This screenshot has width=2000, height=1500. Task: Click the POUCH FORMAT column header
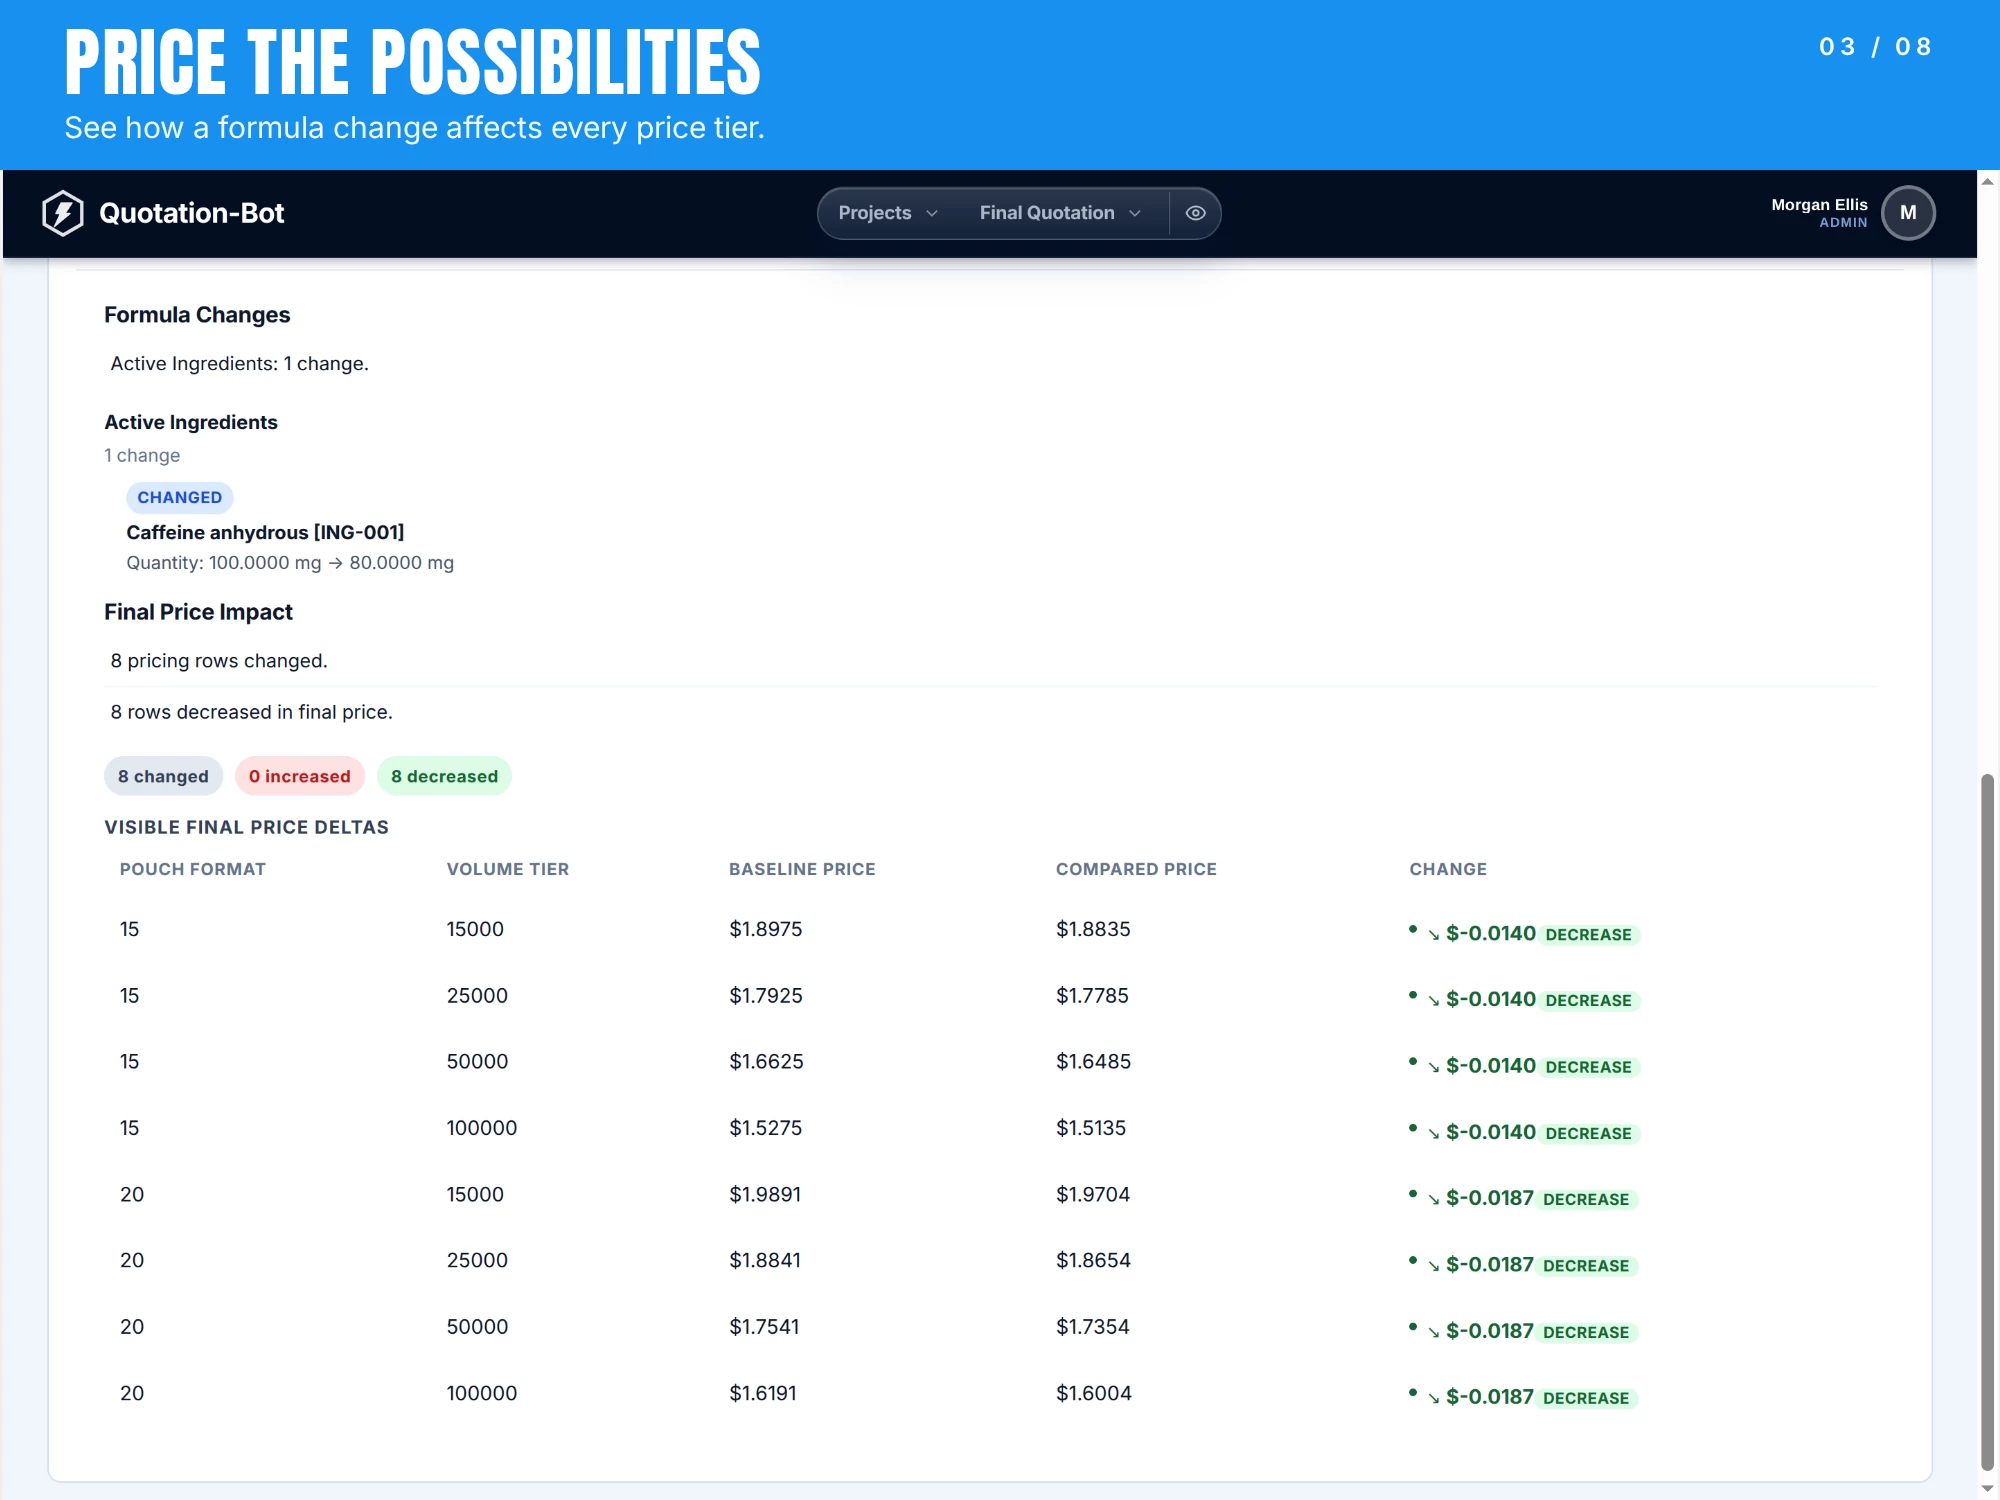193,869
